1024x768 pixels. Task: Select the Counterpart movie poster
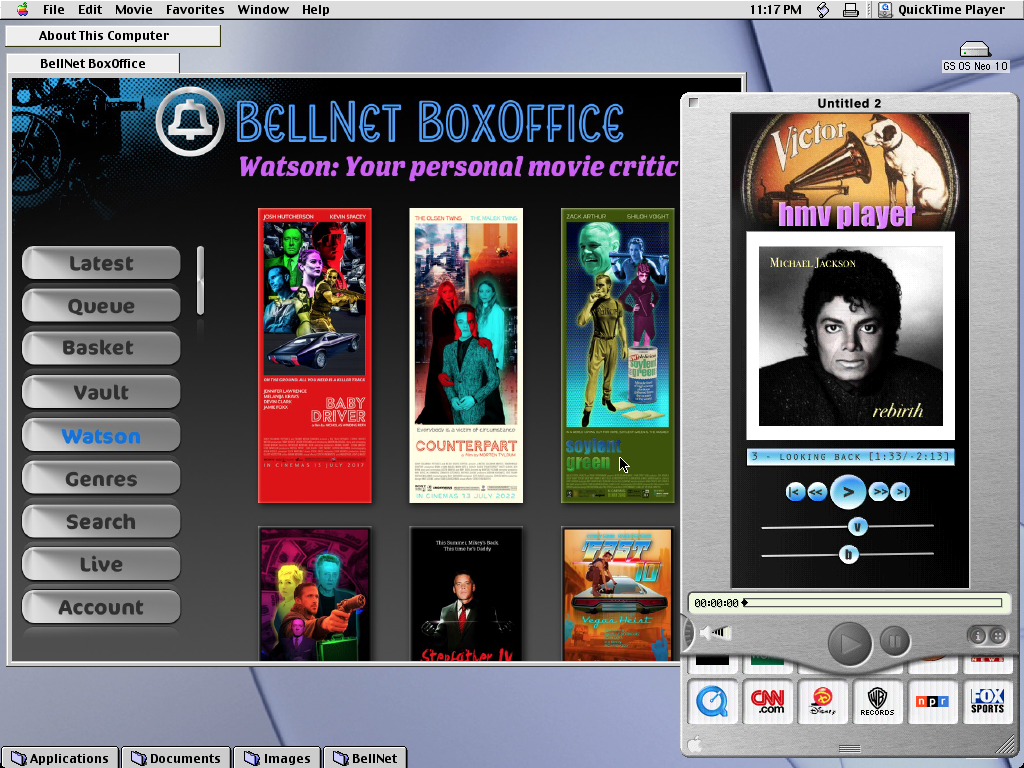point(466,356)
